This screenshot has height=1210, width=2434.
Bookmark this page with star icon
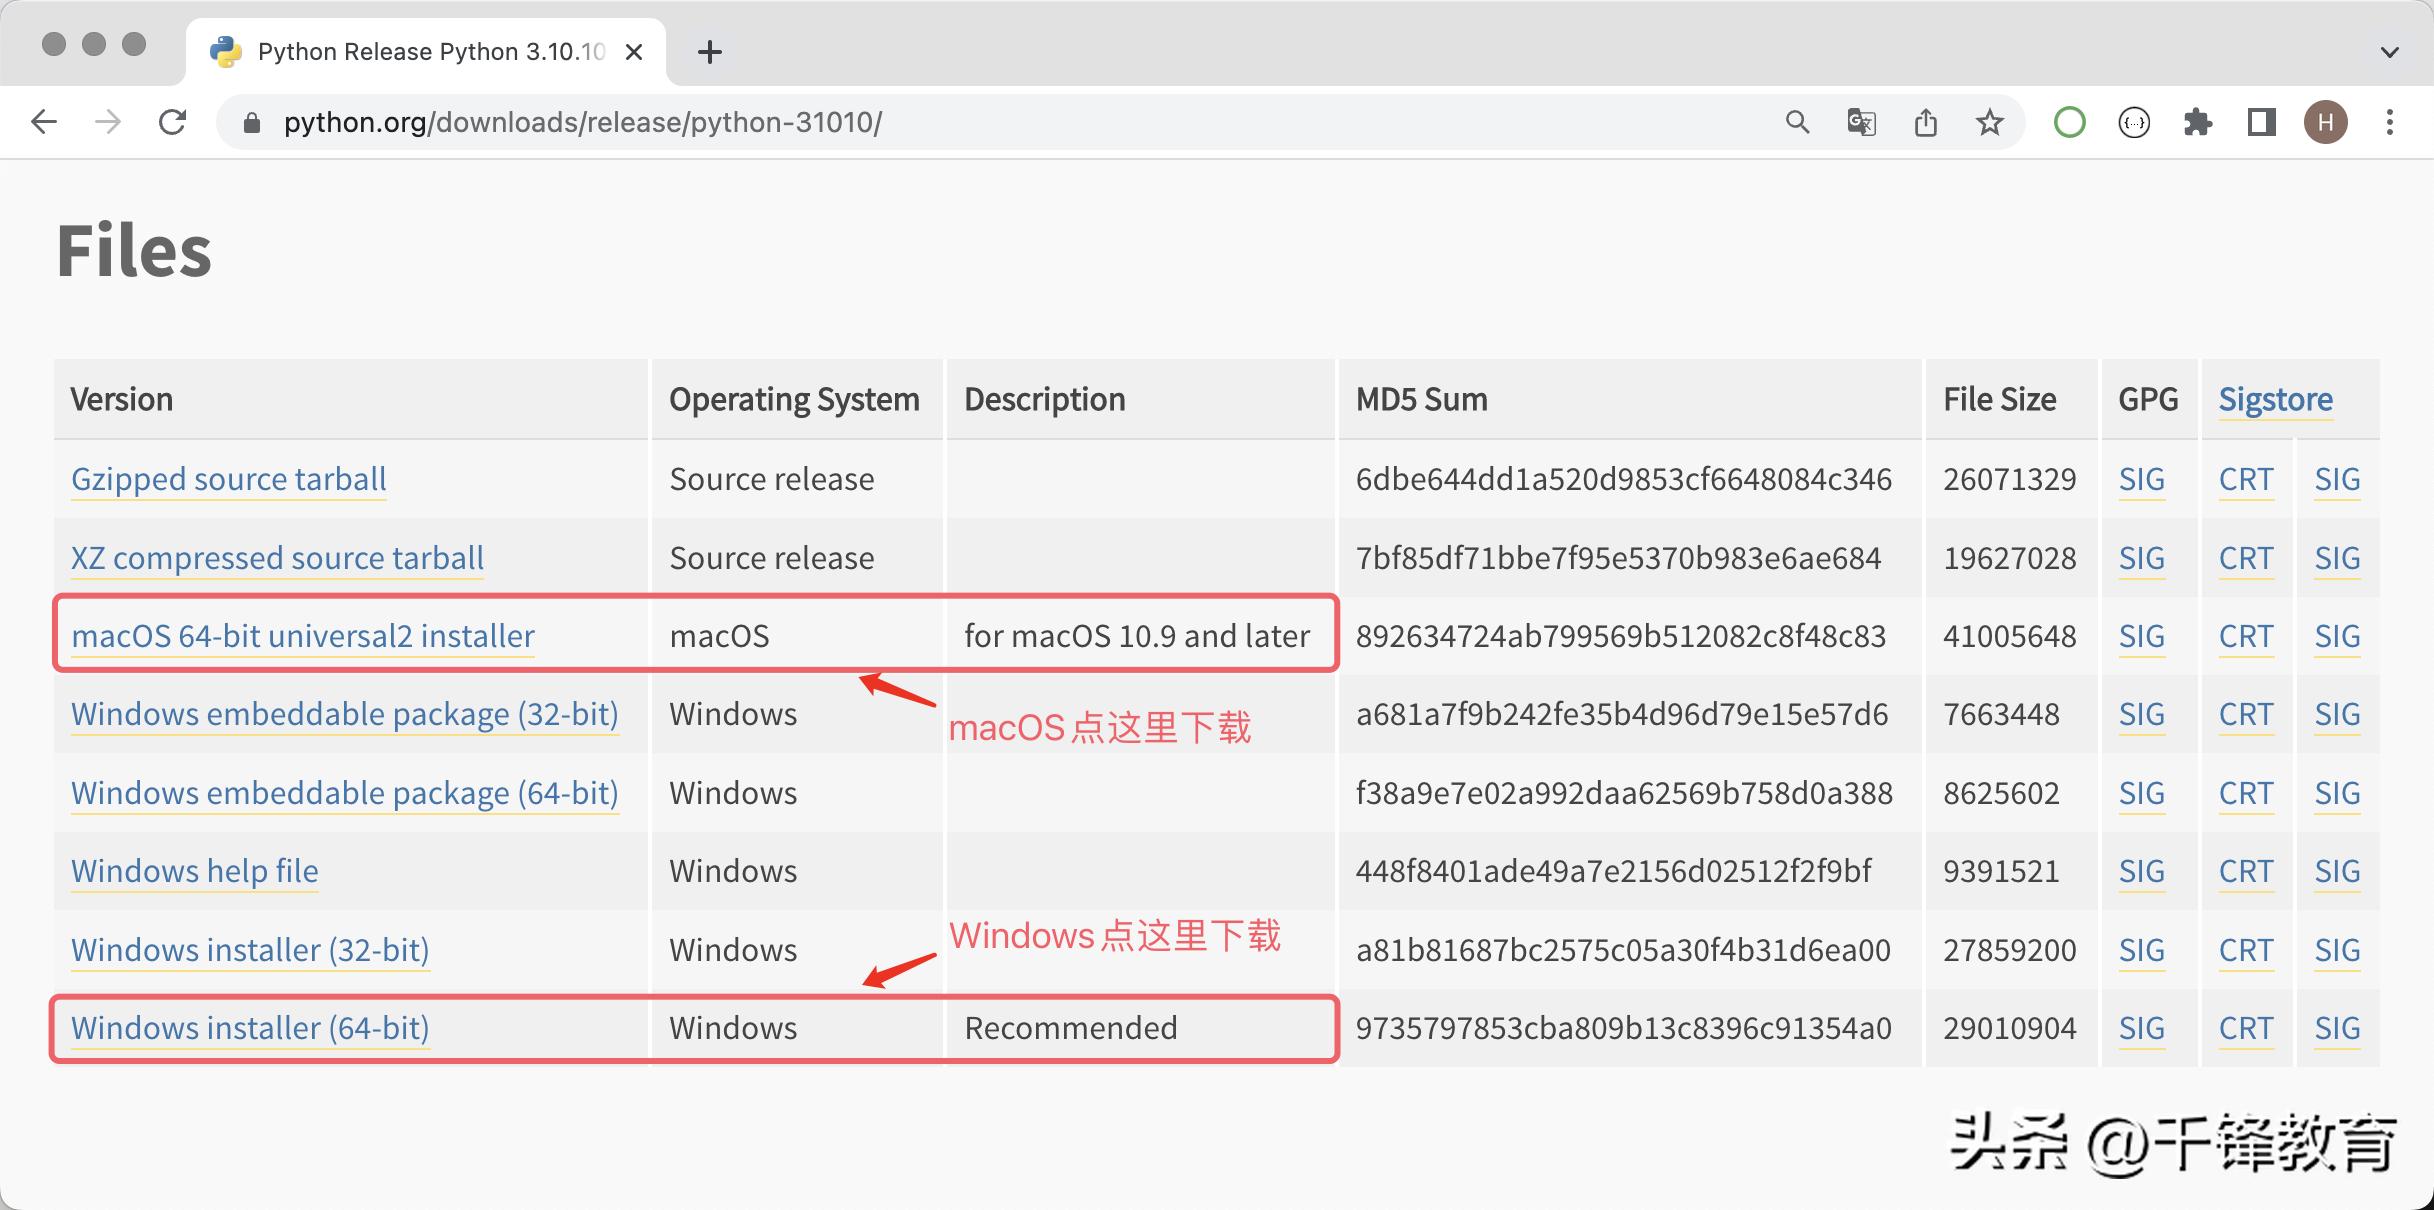click(1990, 122)
